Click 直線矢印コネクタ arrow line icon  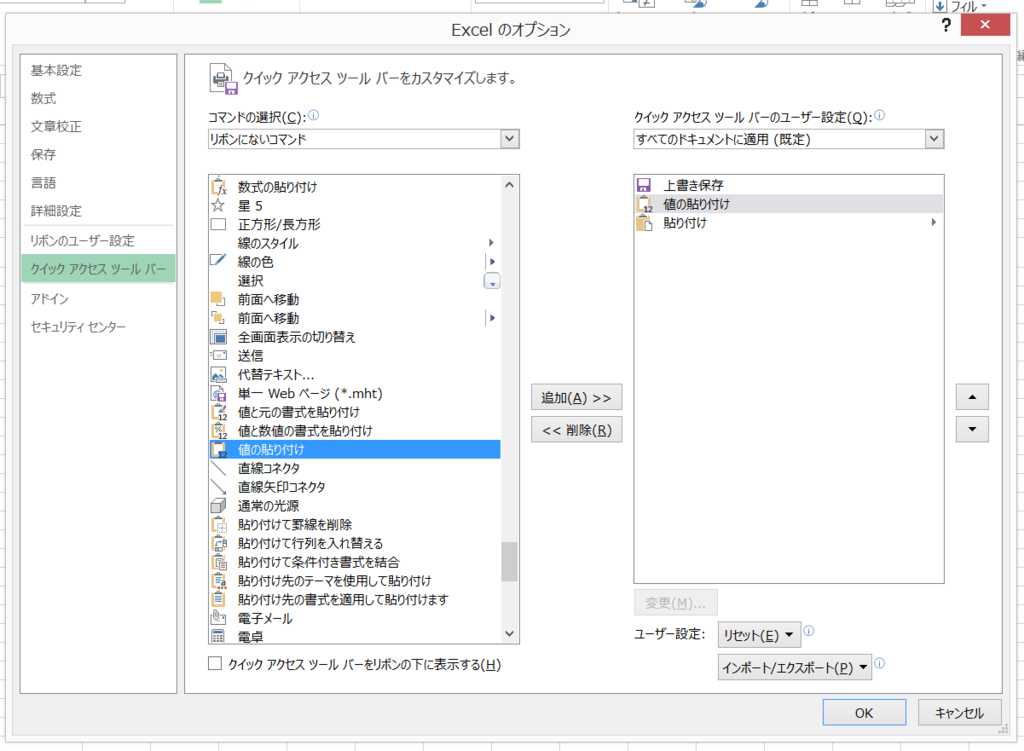tap(218, 487)
